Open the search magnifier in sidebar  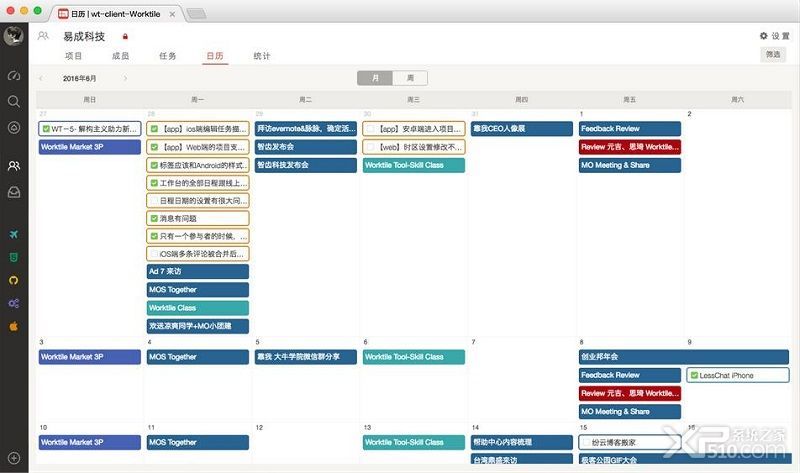tap(14, 101)
